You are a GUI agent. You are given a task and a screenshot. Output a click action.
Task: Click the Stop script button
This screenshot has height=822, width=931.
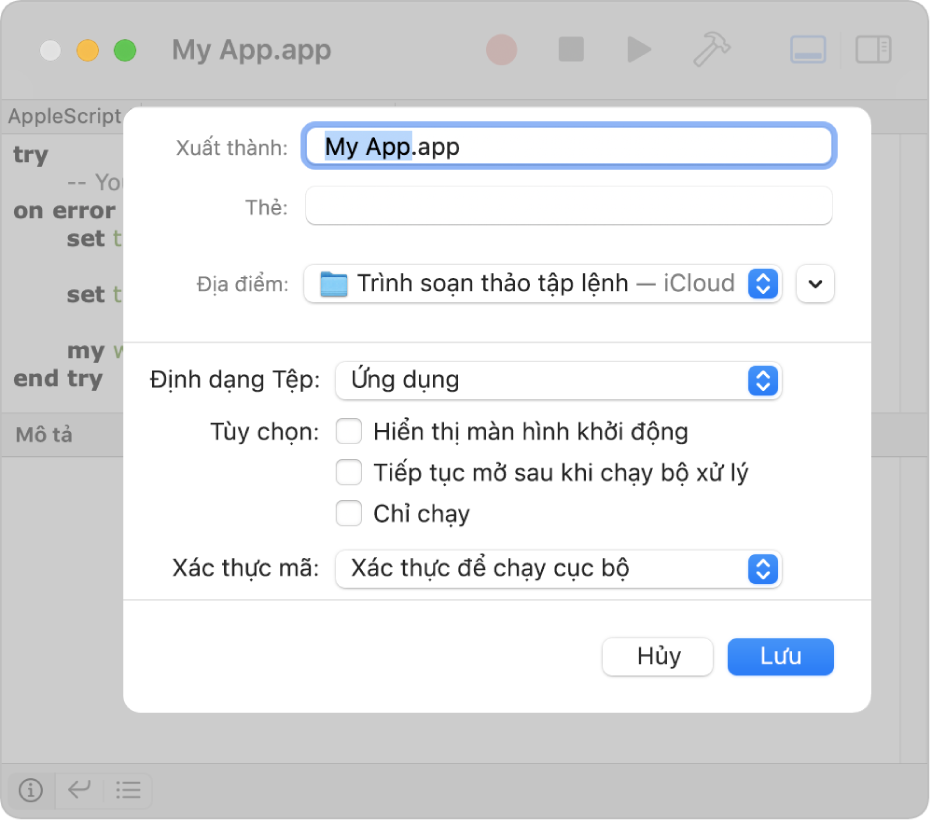pos(571,49)
